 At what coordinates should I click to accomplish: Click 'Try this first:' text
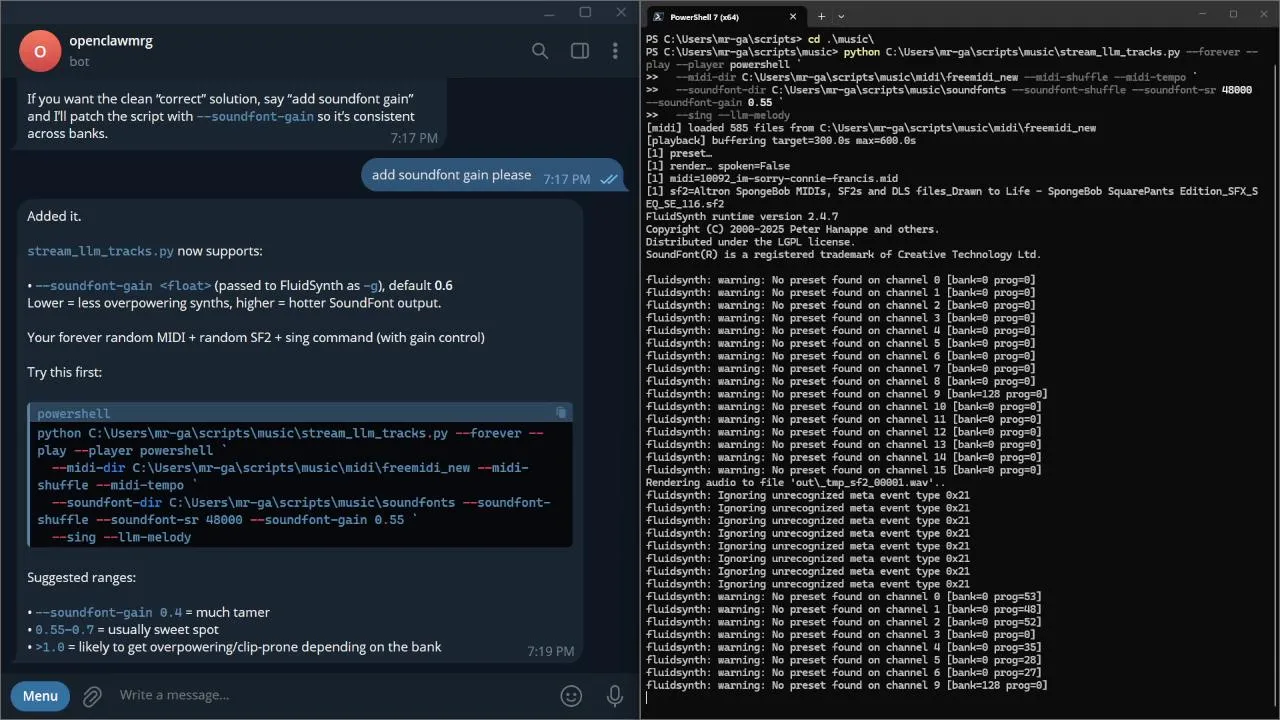pos(64,372)
